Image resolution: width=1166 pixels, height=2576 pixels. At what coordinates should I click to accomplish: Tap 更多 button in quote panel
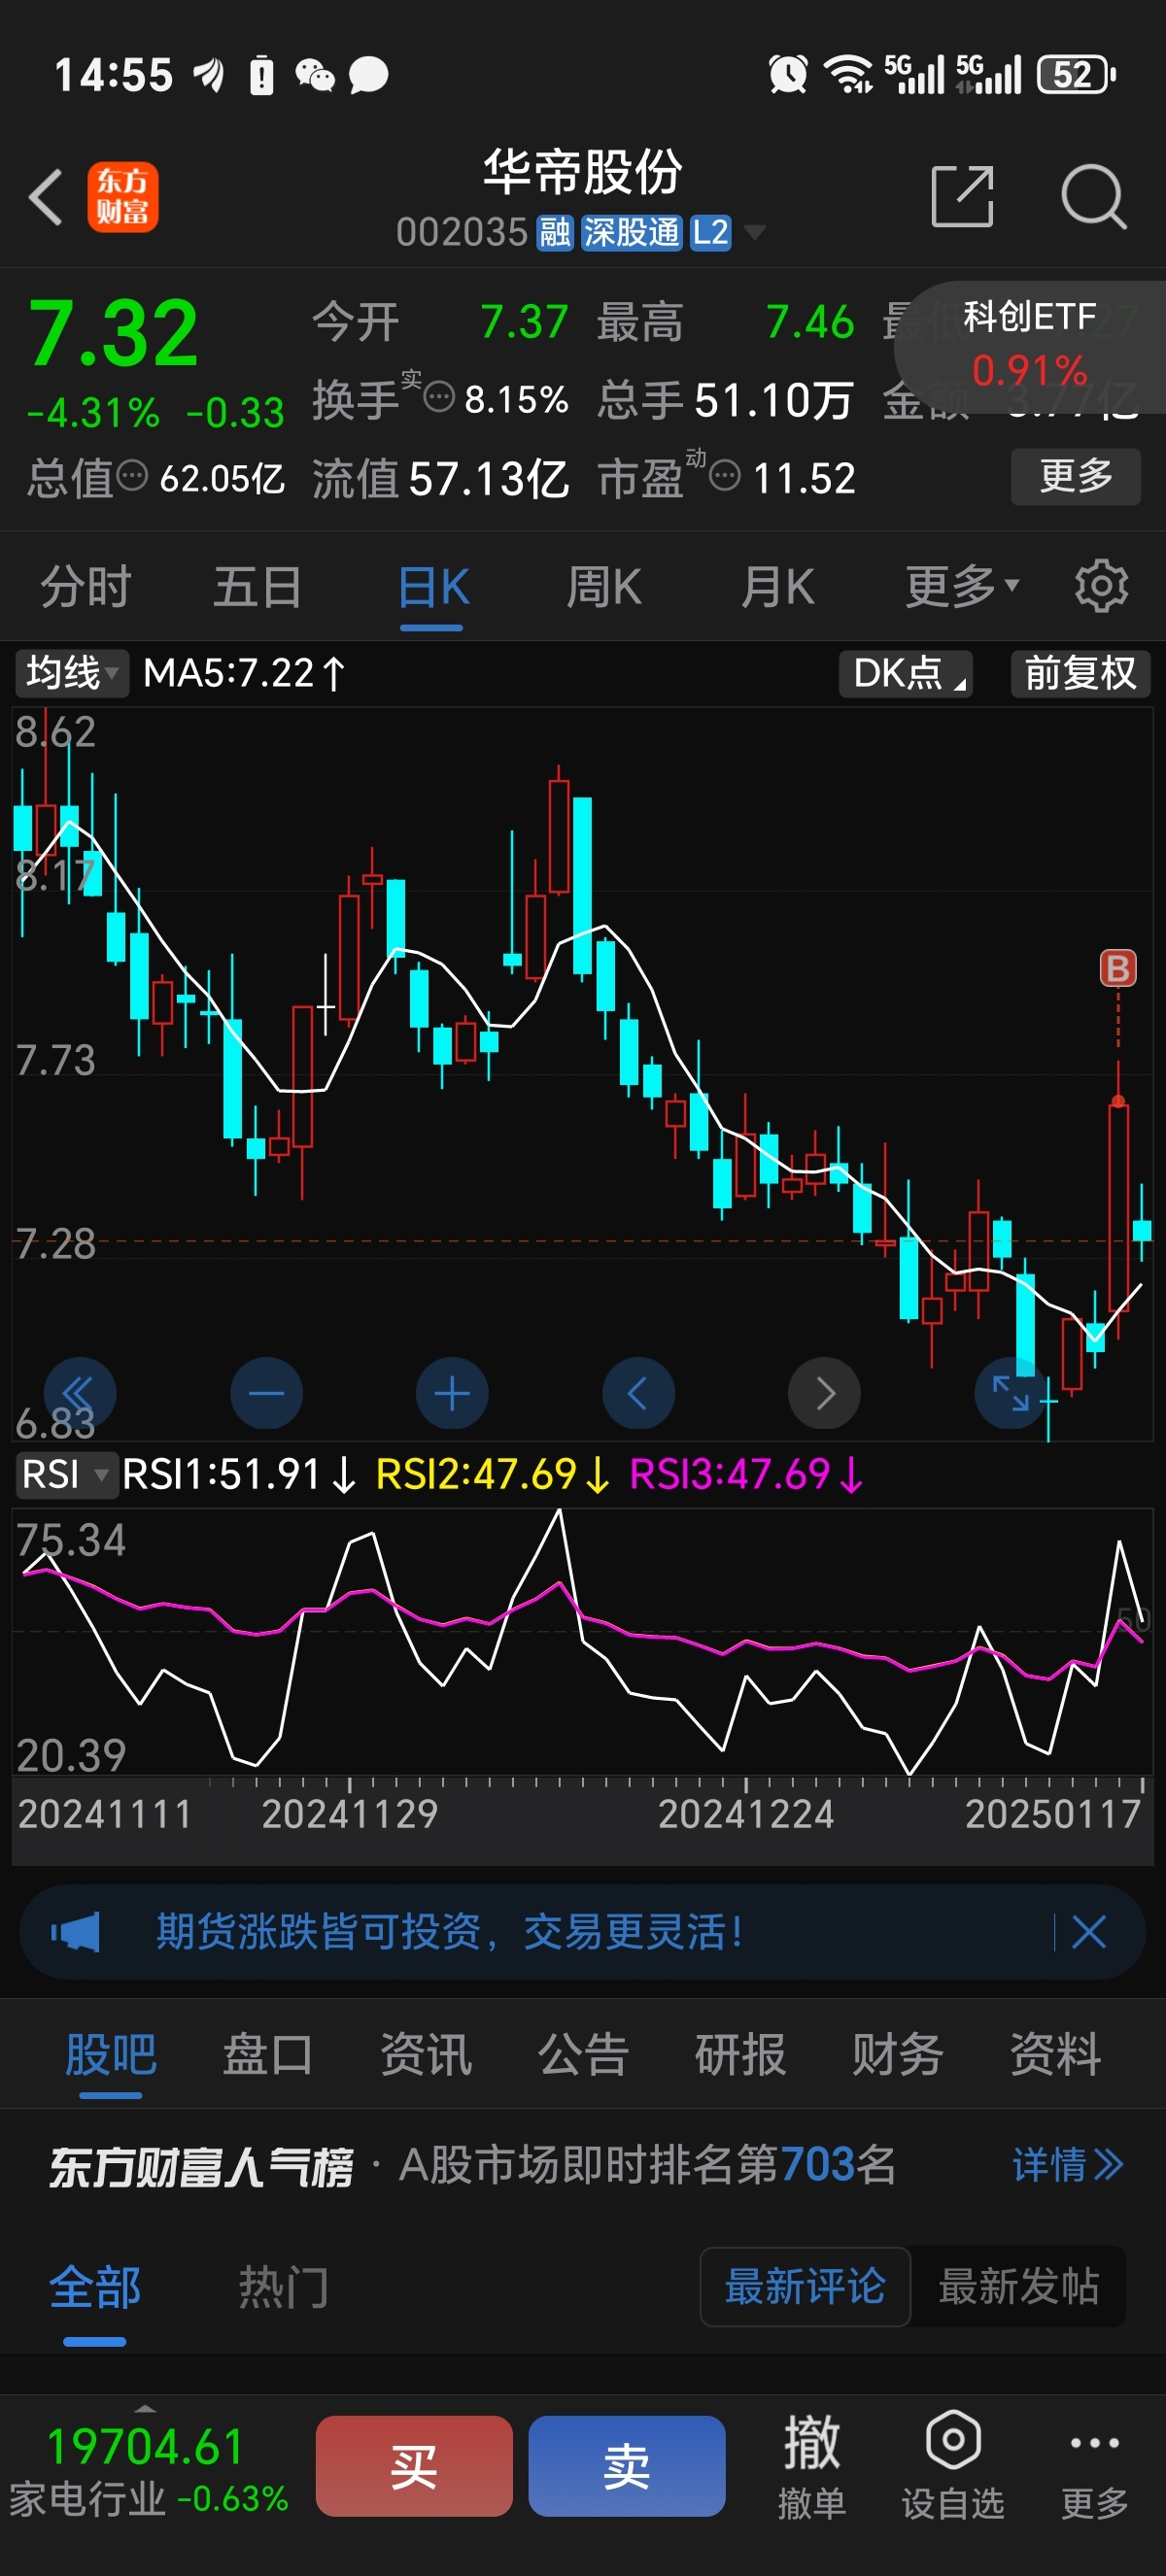[1076, 476]
